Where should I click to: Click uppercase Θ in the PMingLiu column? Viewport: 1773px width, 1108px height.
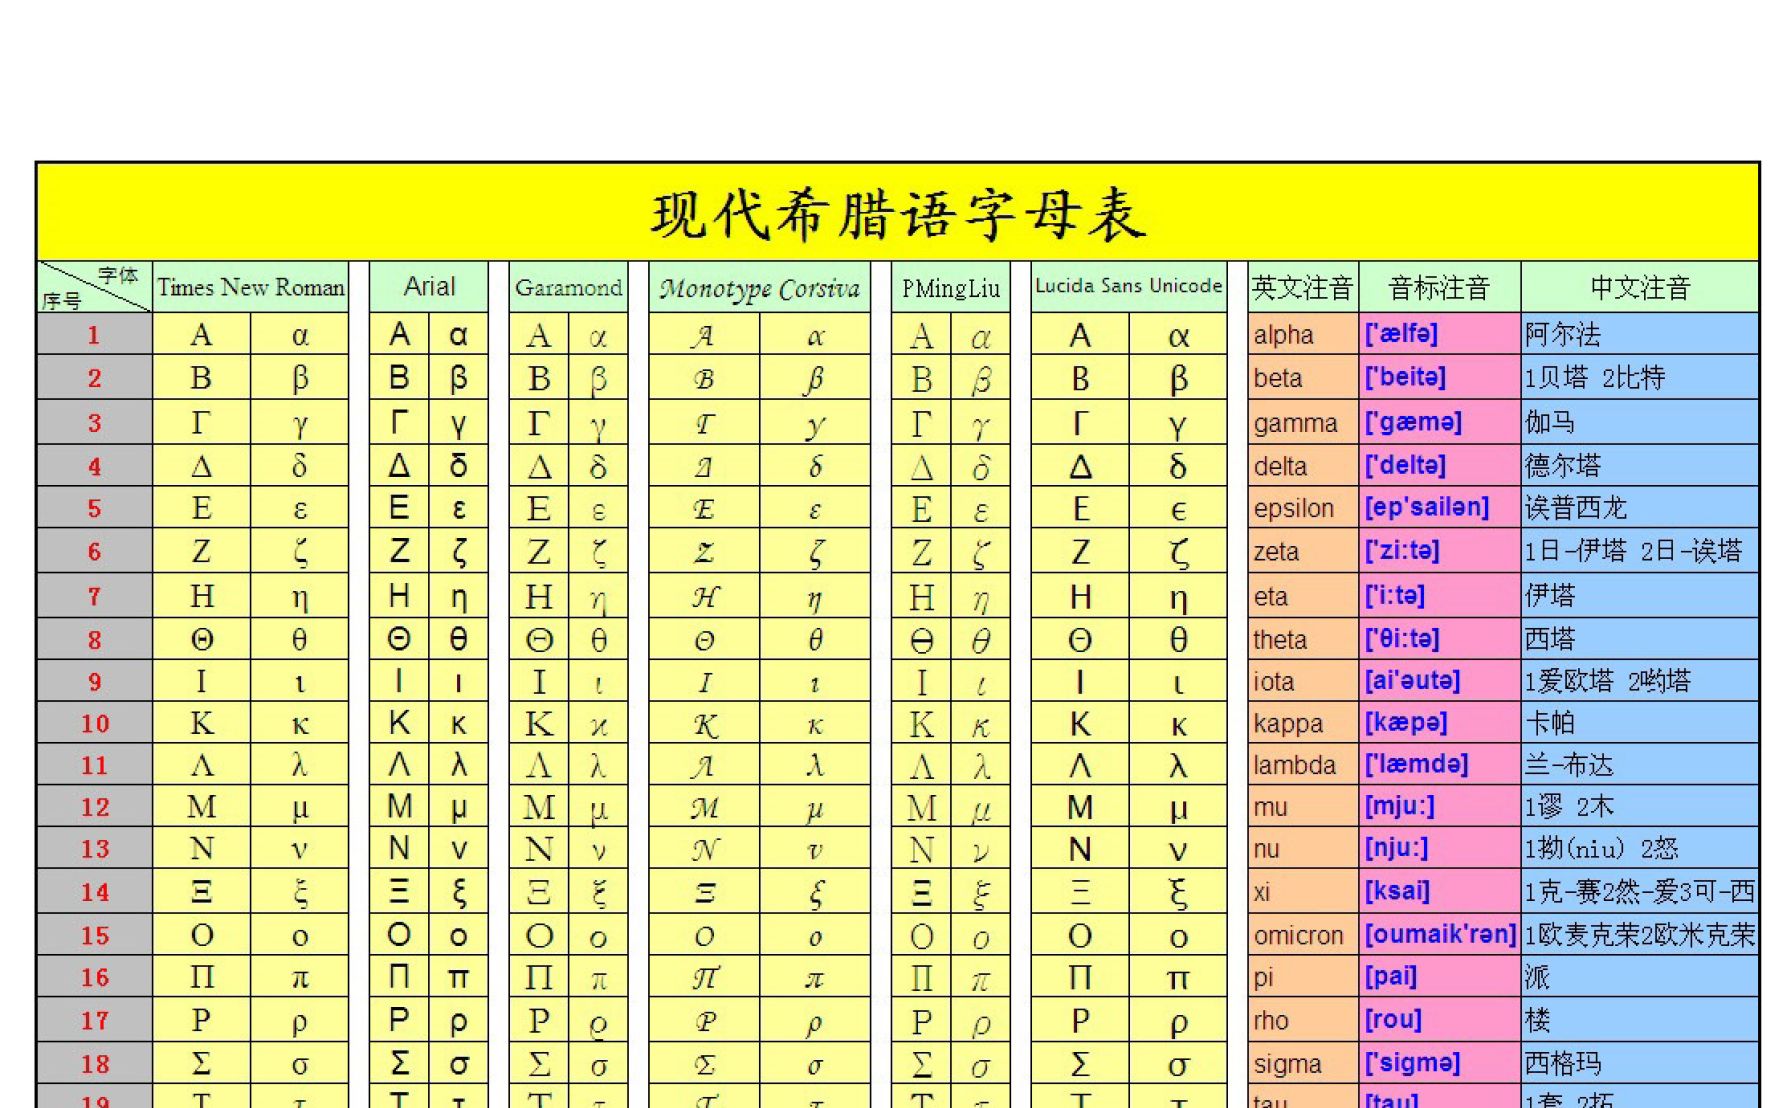coord(921,639)
